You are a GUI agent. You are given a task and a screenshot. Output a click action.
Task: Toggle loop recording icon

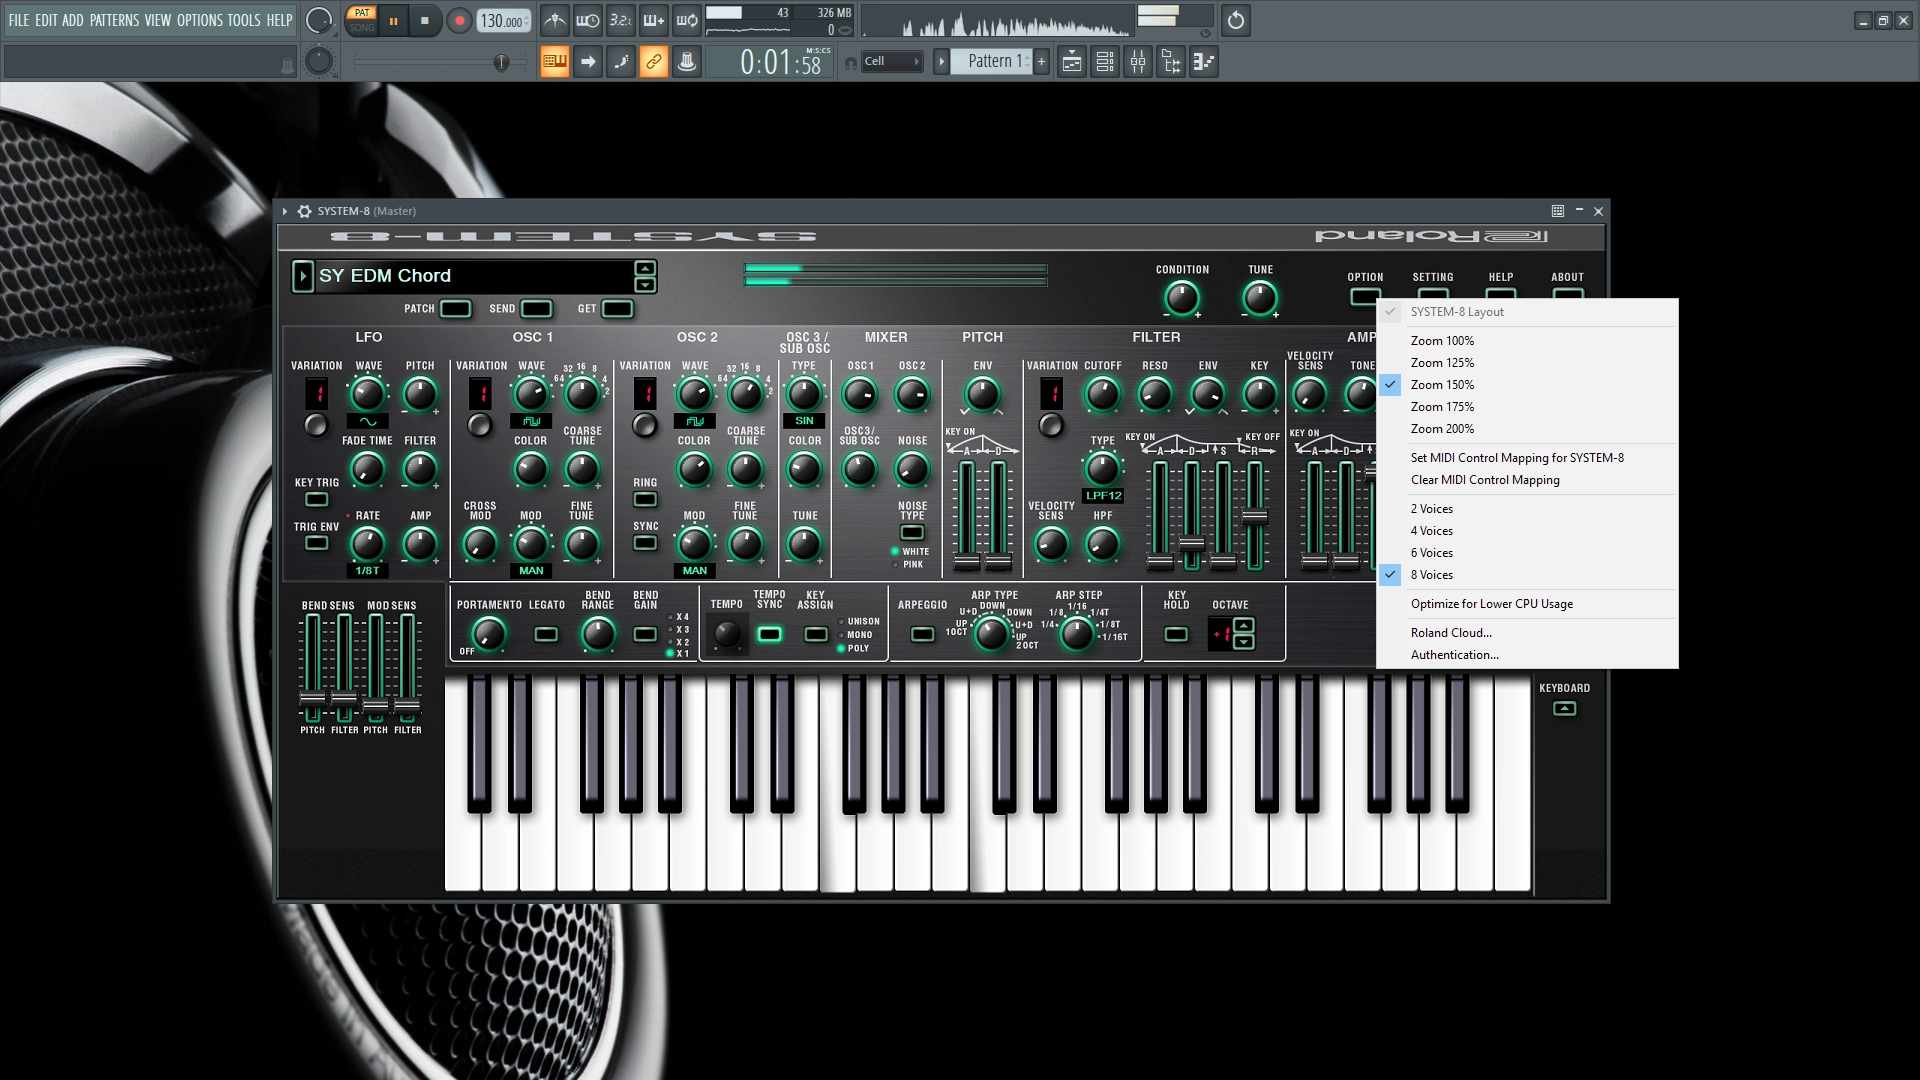tap(687, 20)
